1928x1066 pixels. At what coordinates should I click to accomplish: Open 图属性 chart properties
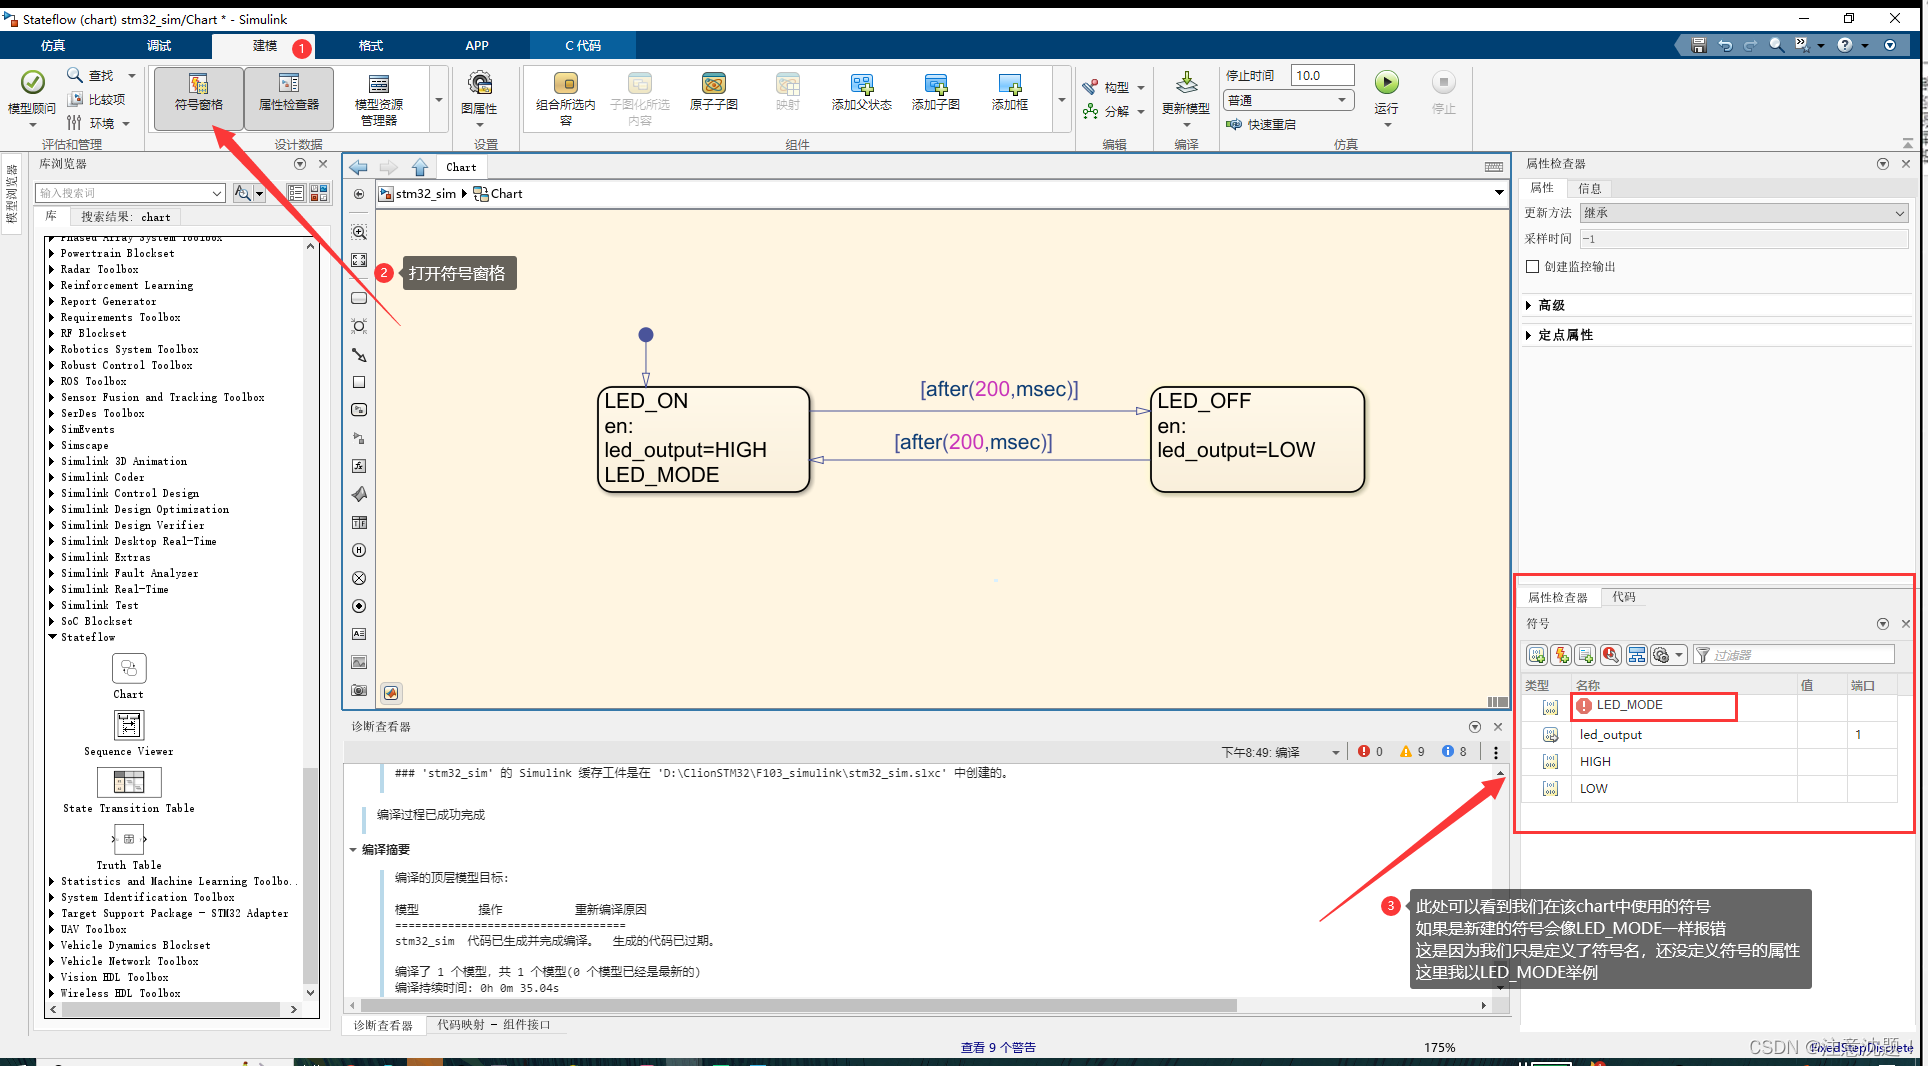(479, 98)
